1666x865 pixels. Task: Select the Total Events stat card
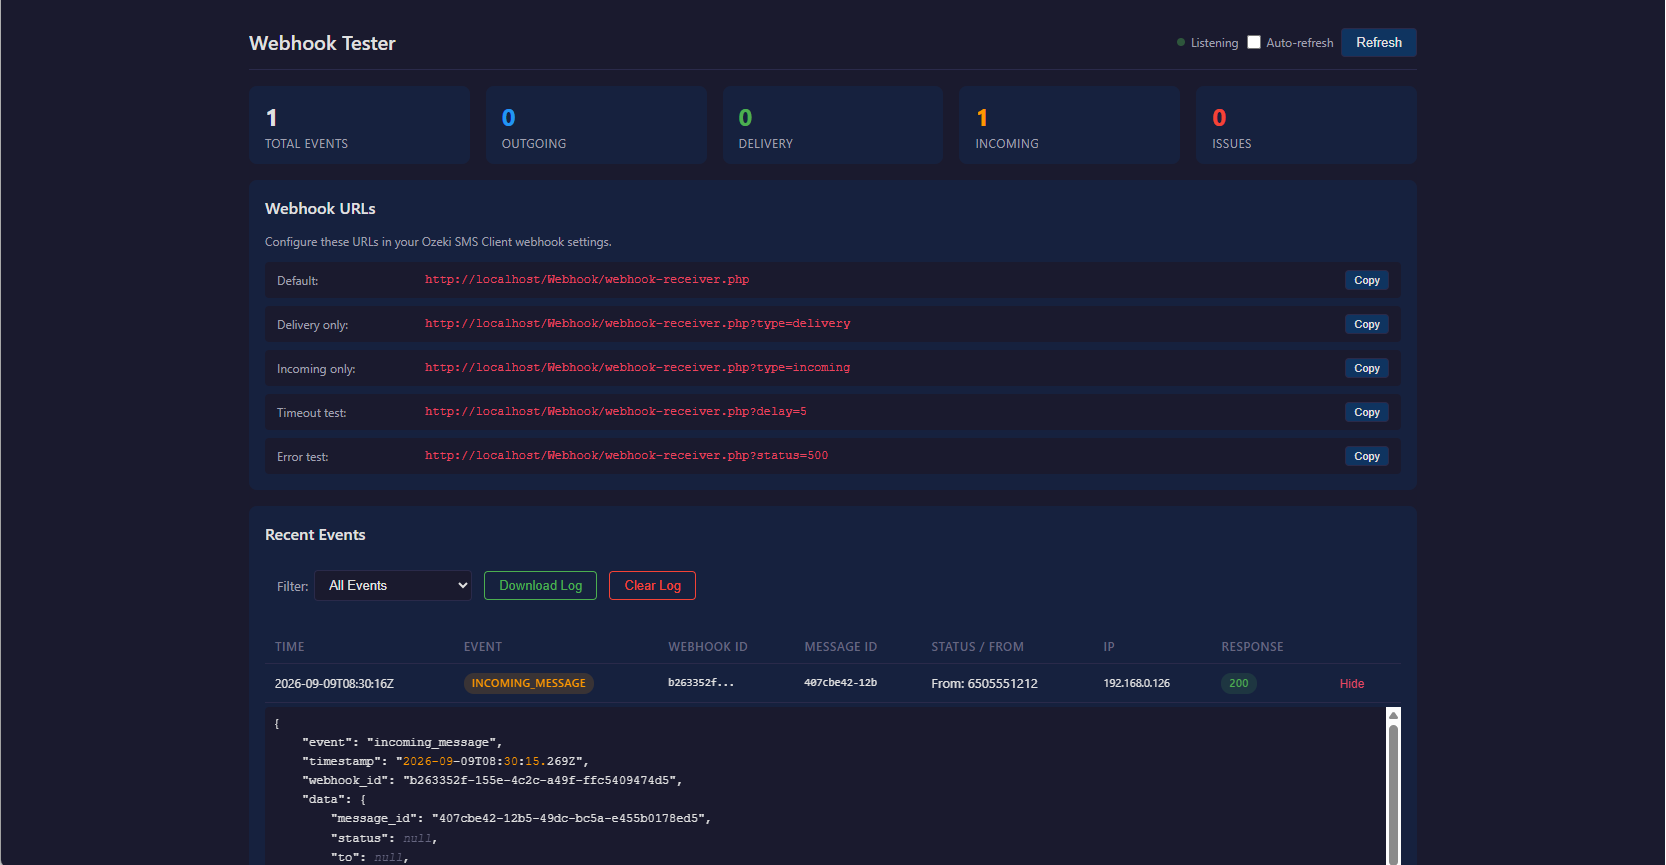359,125
